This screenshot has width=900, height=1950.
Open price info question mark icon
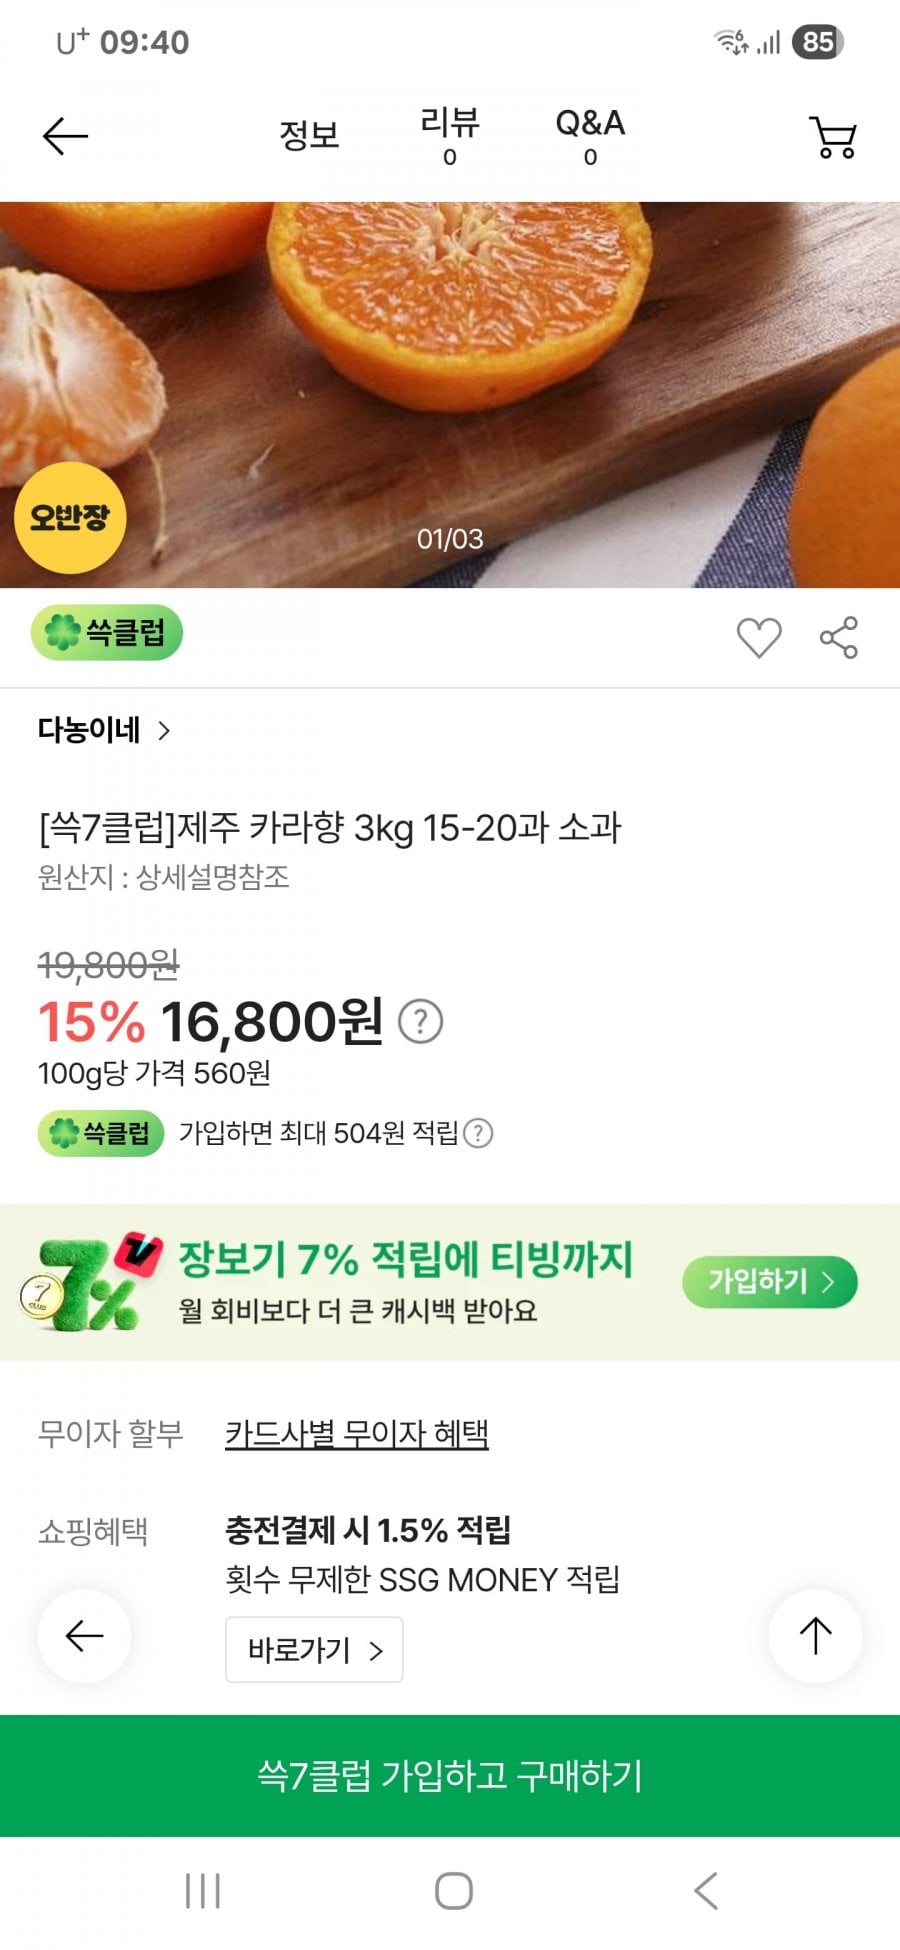[421, 1022]
